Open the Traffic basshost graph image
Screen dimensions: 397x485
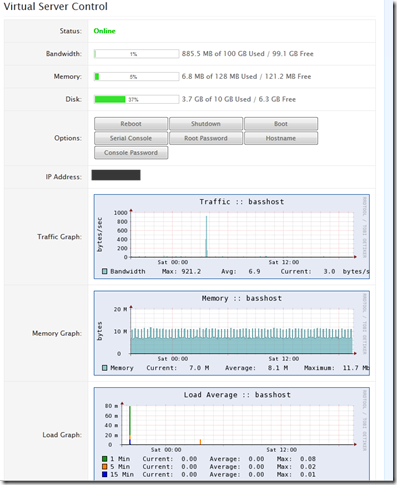click(x=232, y=237)
